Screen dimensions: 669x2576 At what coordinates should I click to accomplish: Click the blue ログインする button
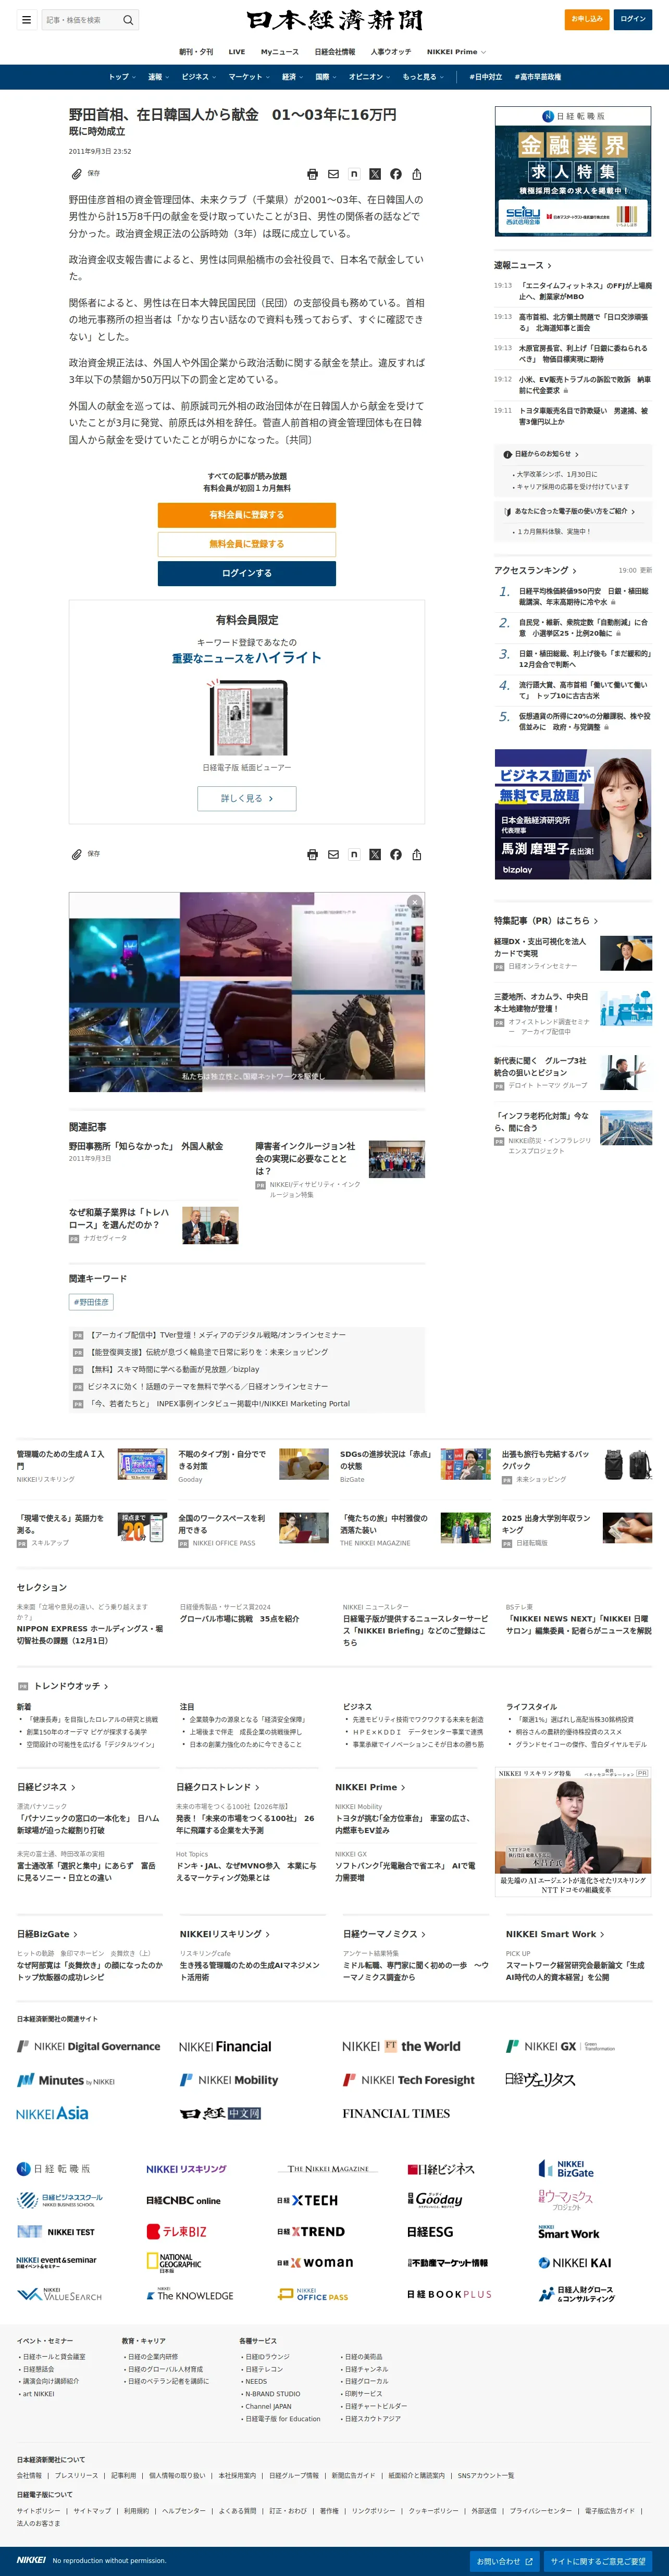click(247, 573)
